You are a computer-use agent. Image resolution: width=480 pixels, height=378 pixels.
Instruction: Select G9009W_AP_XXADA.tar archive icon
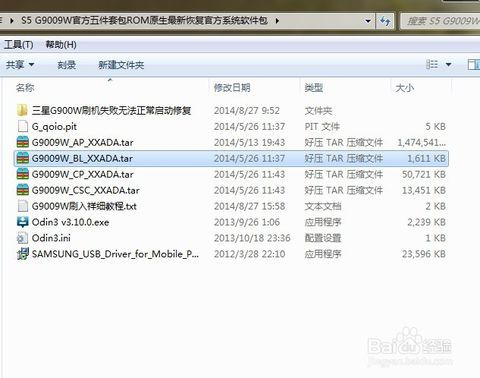[22, 142]
